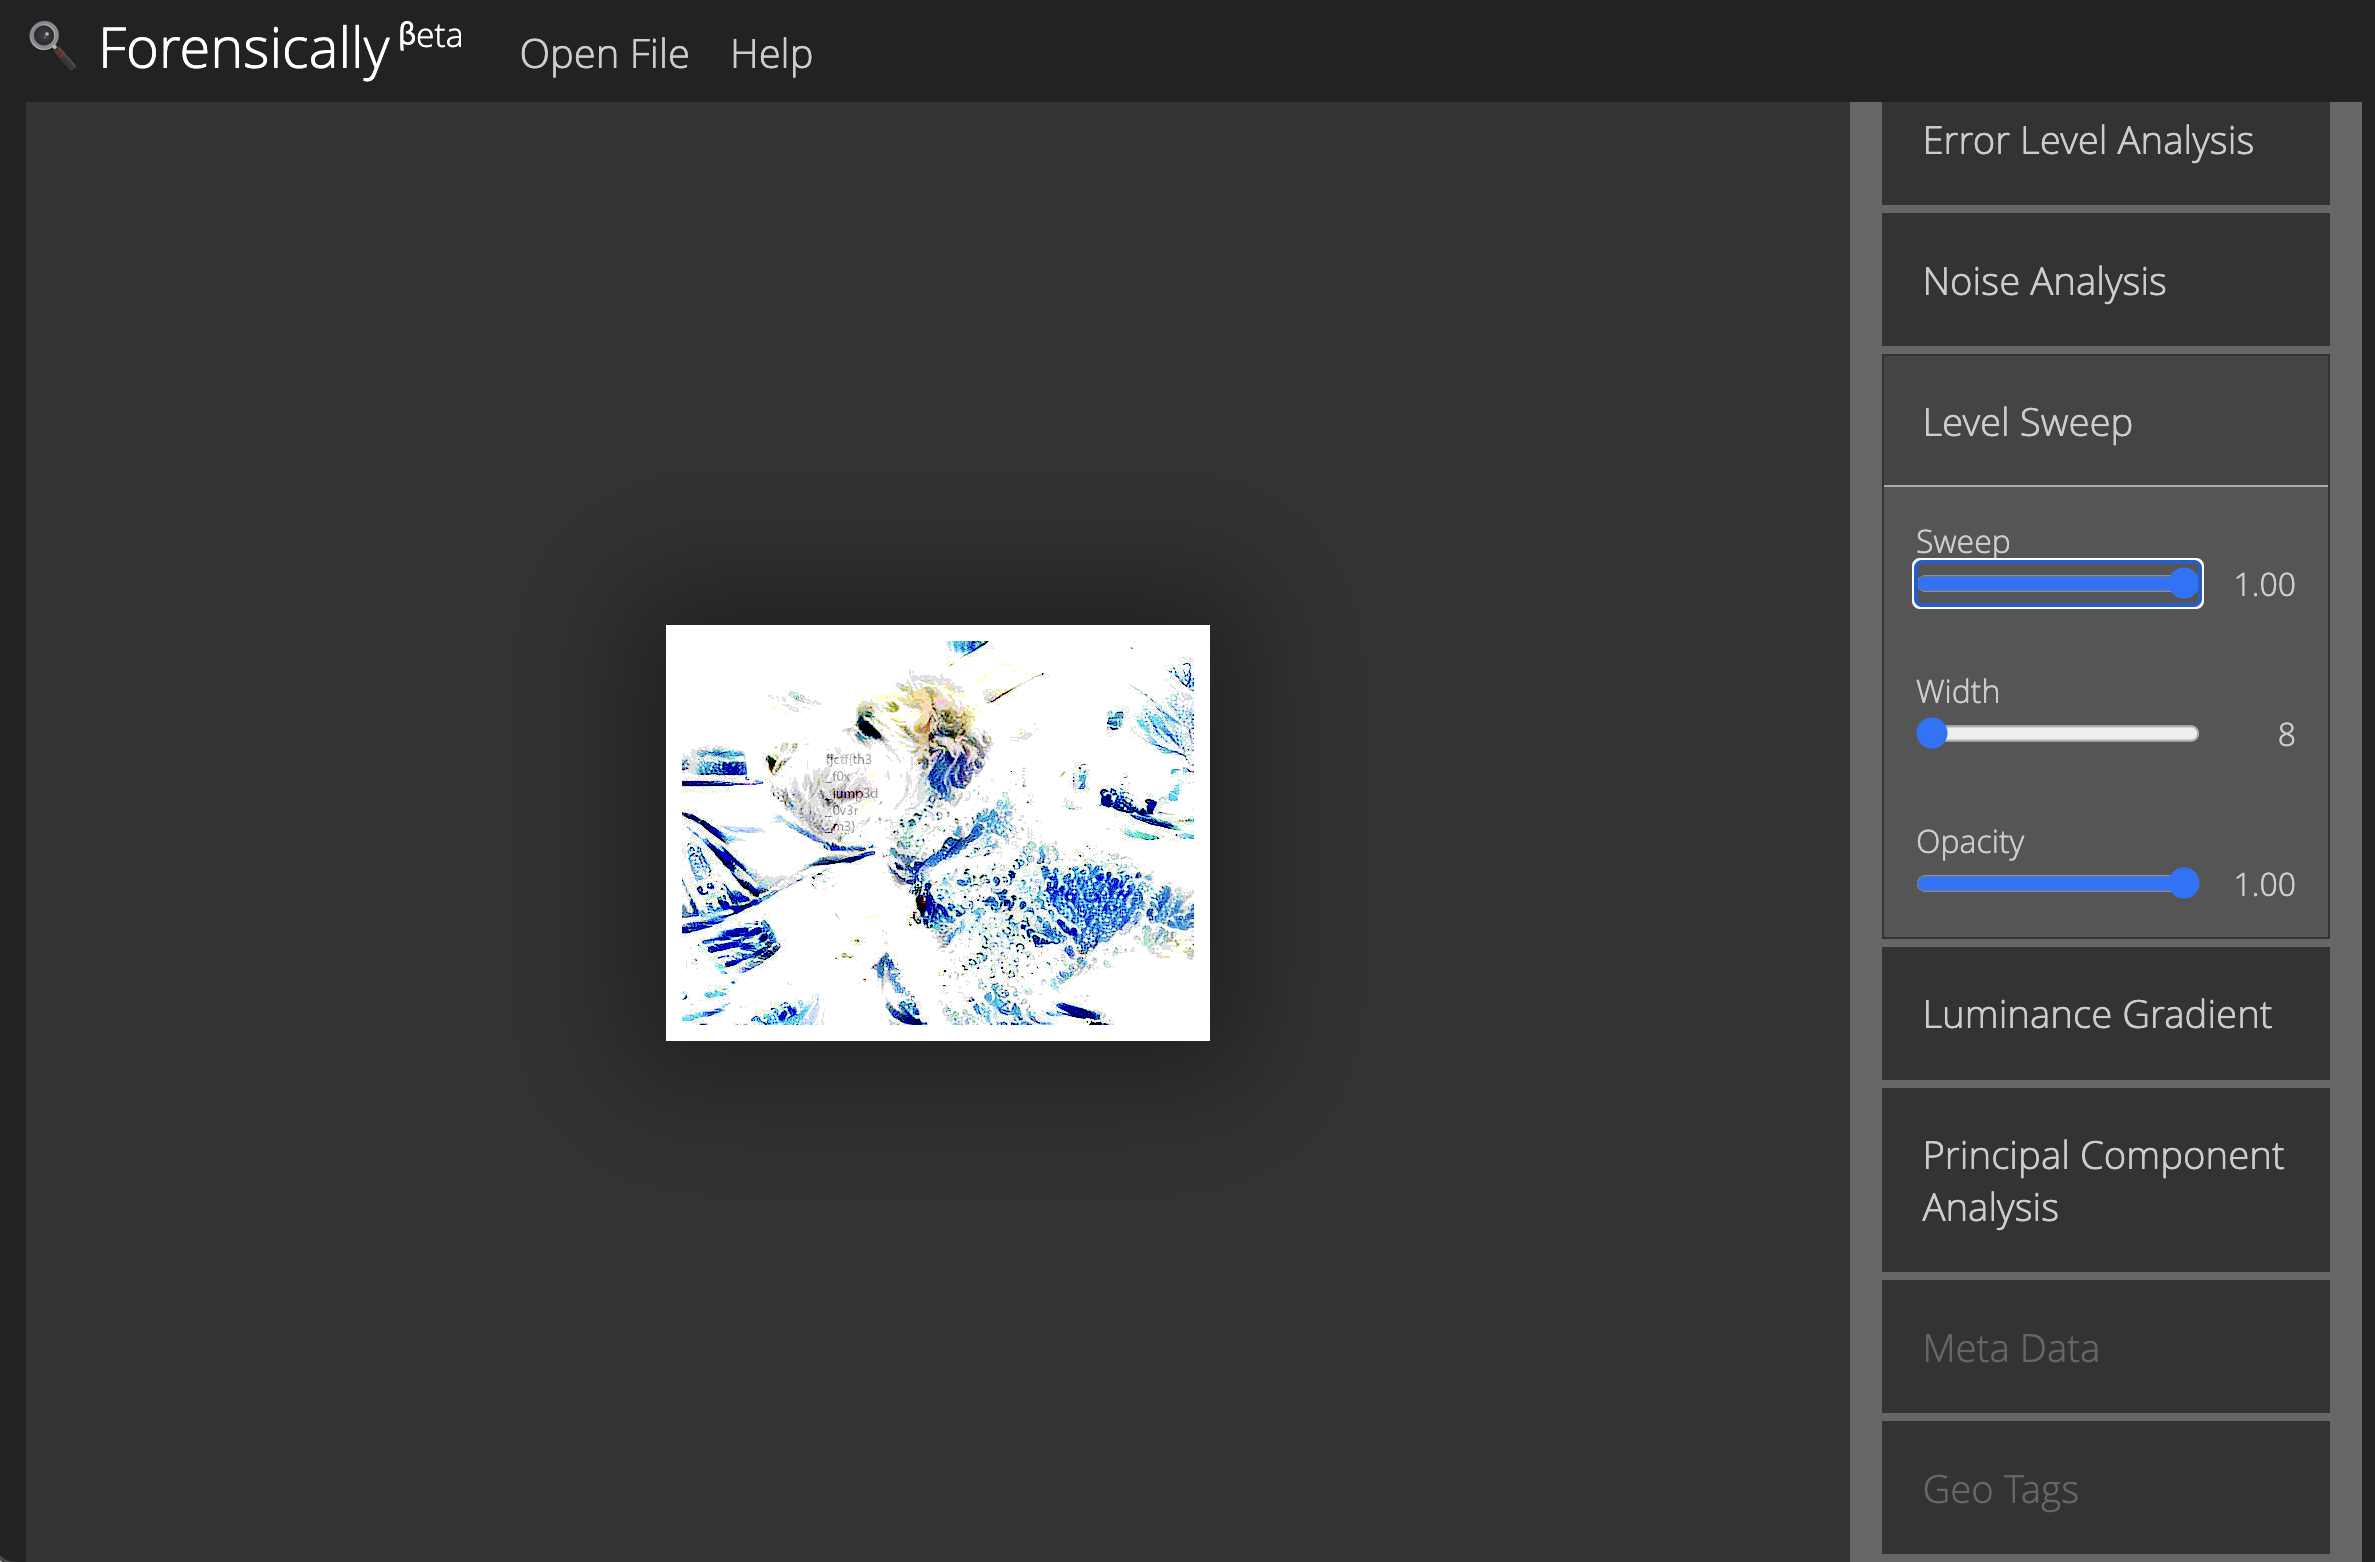Open the Open File menu
The height and width of the screenshot is (1562, 2375).
coord(604,54)
